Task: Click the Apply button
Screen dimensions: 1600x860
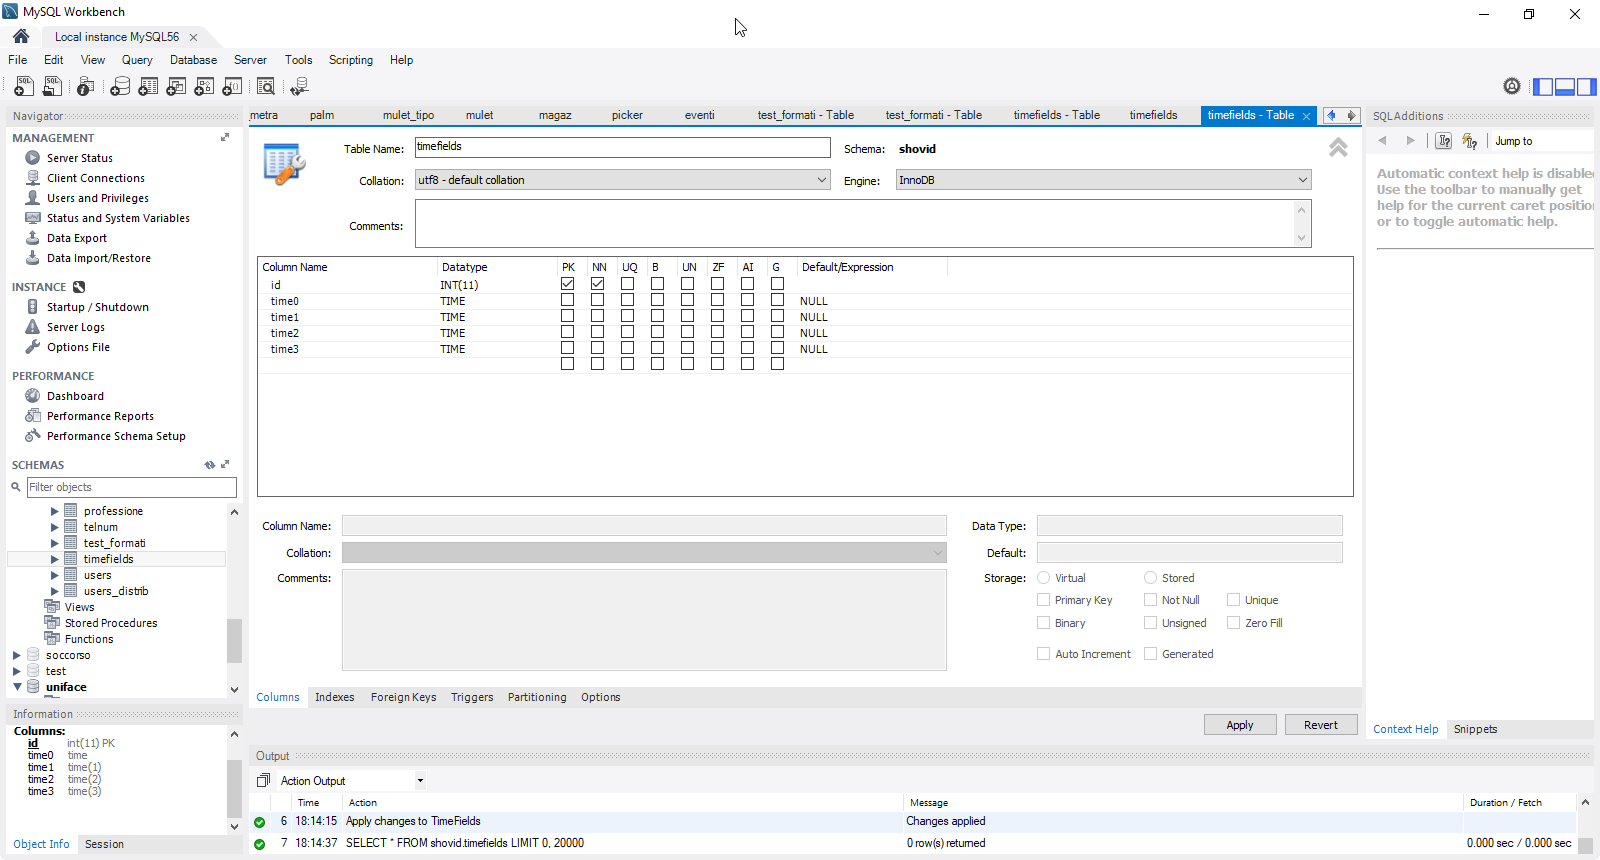Action: pos(1240,725)
